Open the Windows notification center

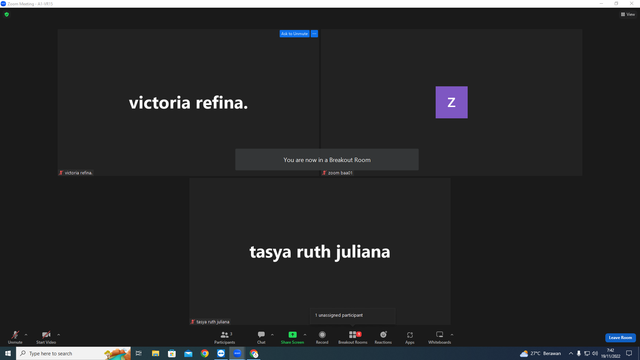tap(629, 353)
